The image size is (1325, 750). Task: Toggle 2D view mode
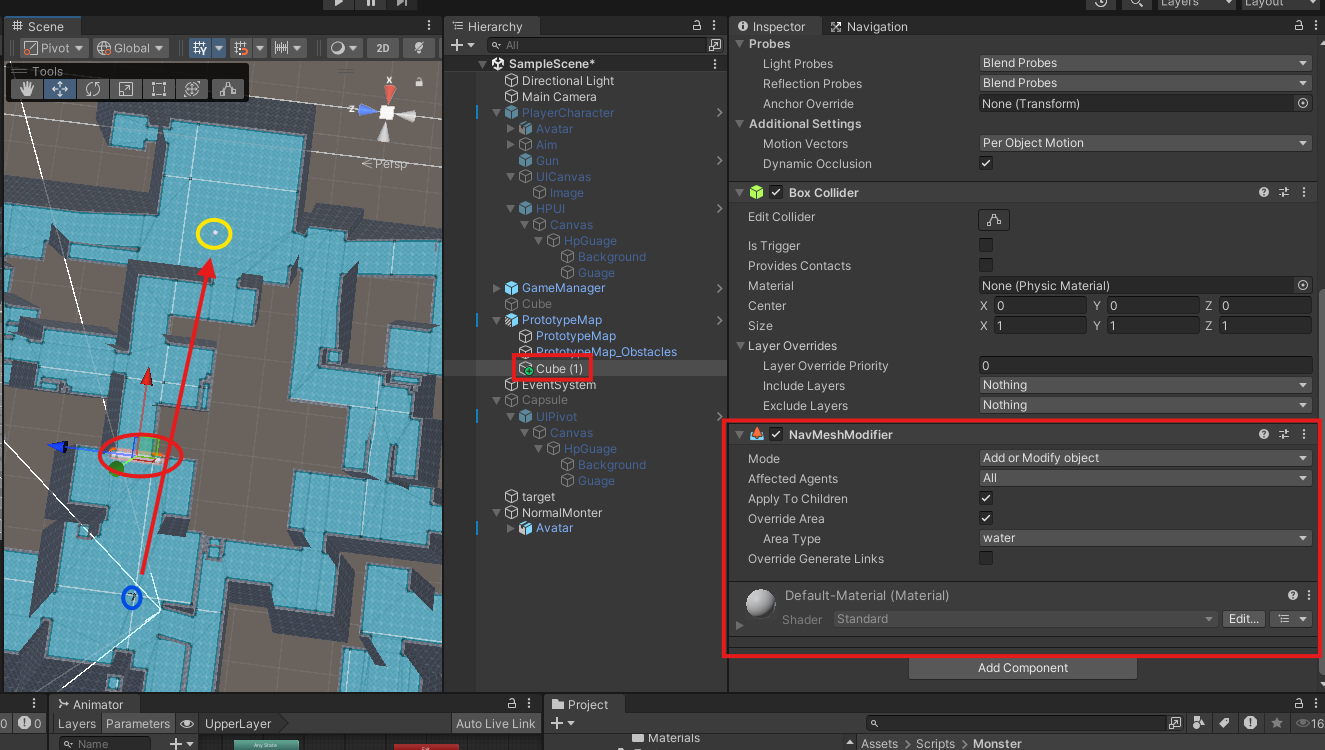click(x=382, y=48)
